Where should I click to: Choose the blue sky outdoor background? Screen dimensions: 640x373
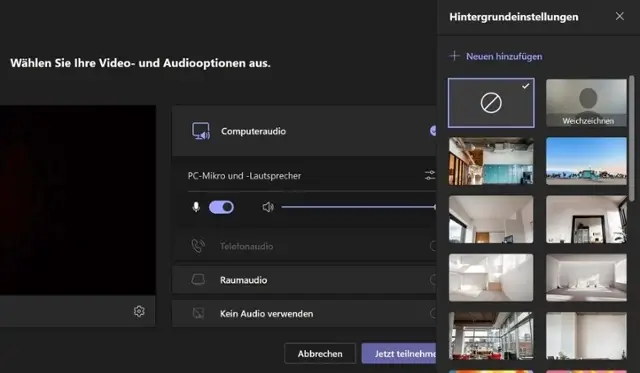point(587,161)
